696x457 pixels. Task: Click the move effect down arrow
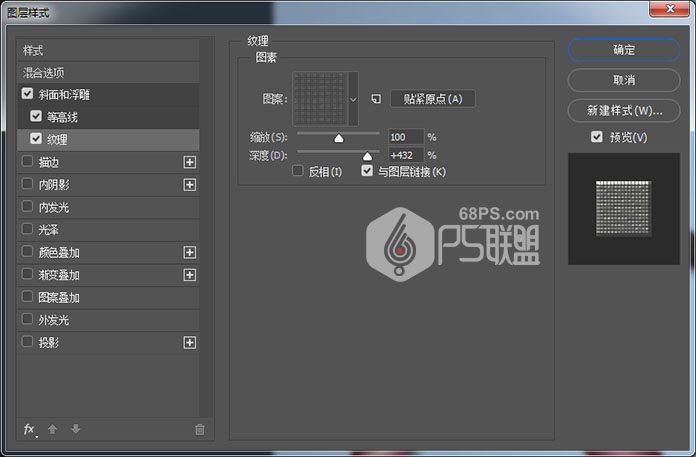[x=75, y=429]
